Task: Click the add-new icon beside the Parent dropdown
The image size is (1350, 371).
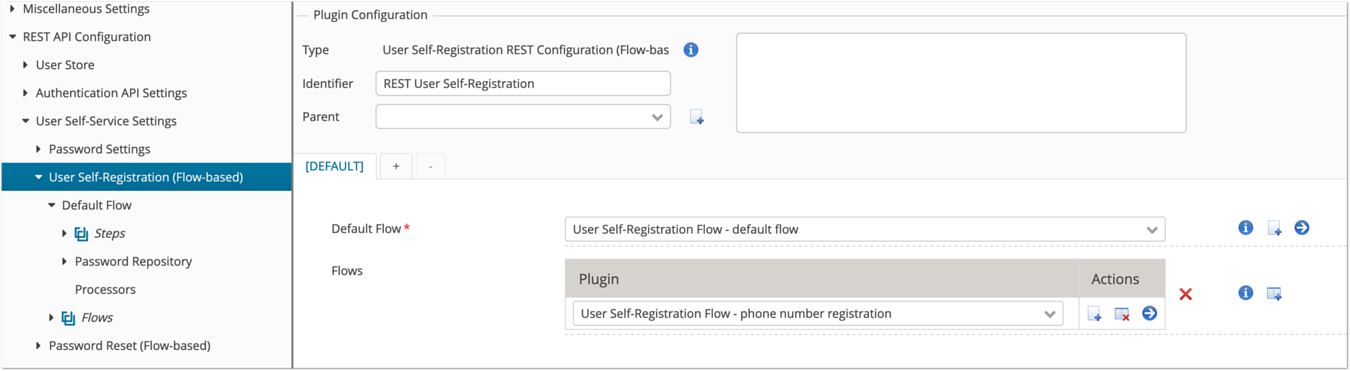Action: (x=697, y=118)
